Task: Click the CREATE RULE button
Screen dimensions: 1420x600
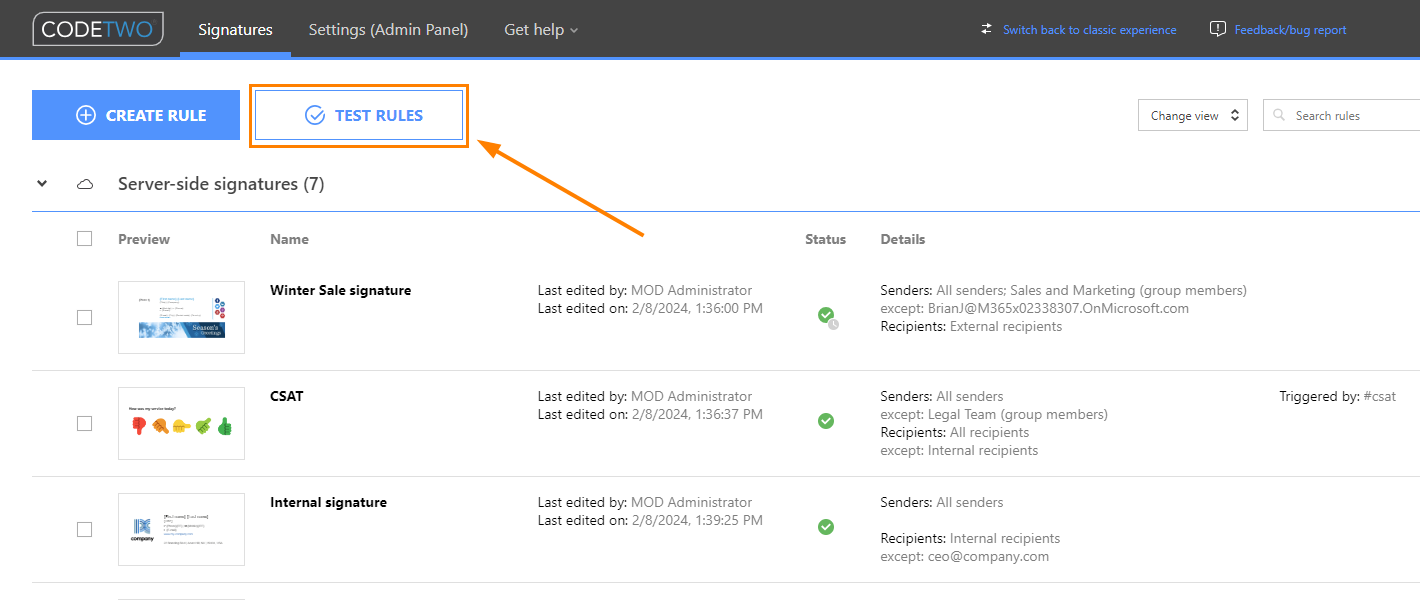Action: (136, 115)
